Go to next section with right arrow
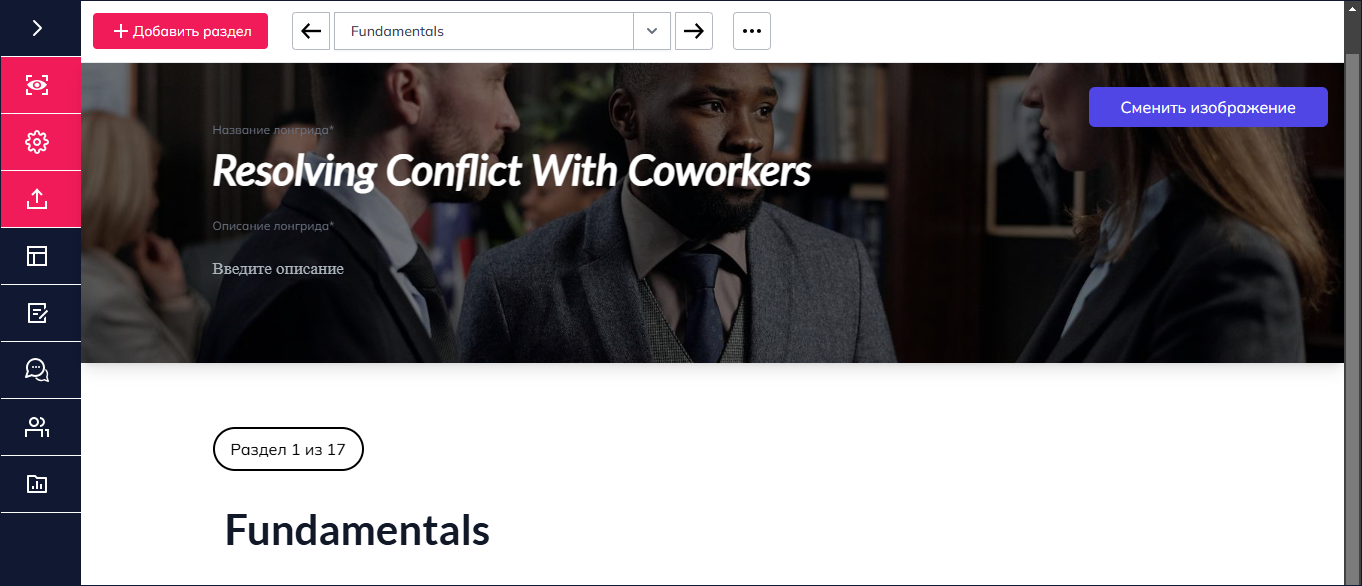Image resolution: width=1362 pixels, height=586 pixels. tap(694, 31)
